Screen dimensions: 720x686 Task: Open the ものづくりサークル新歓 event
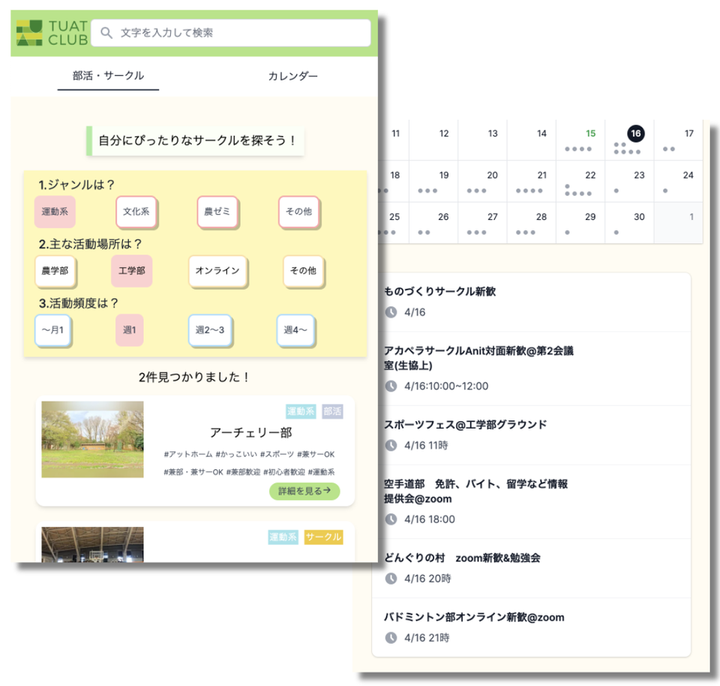[531, 302]
